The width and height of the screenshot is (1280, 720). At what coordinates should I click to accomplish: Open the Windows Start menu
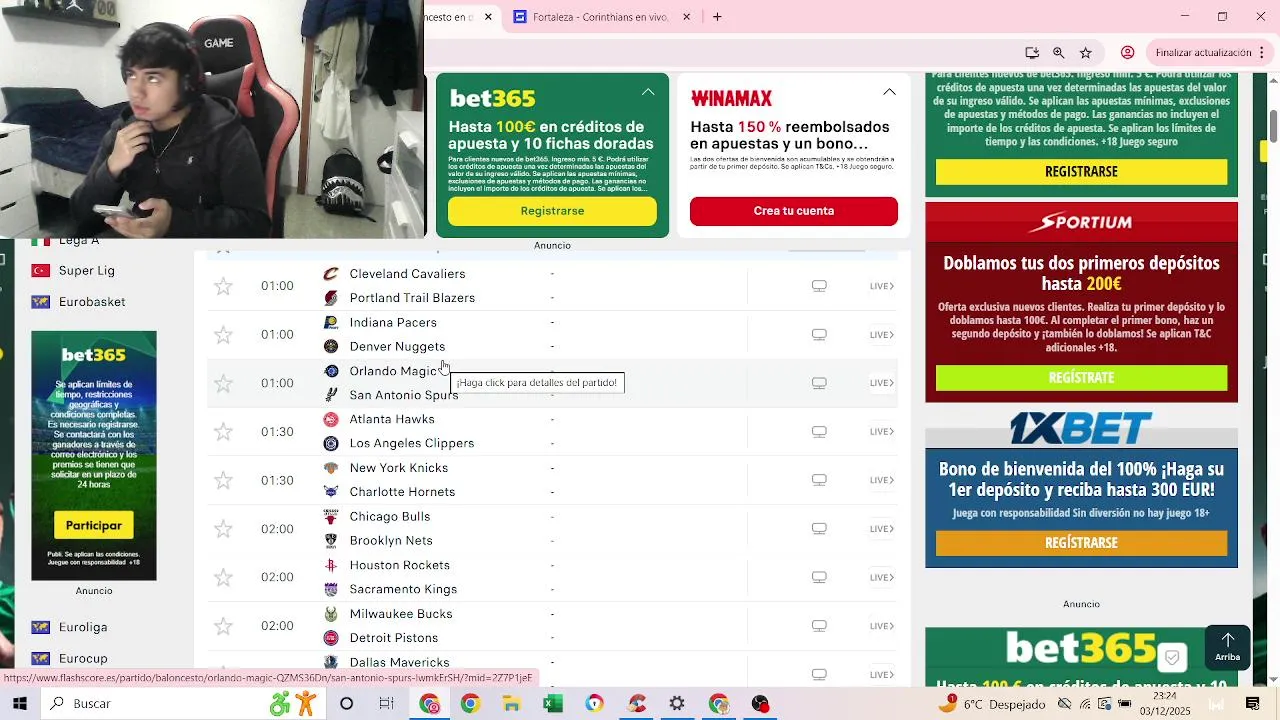(x=20, y=704)
